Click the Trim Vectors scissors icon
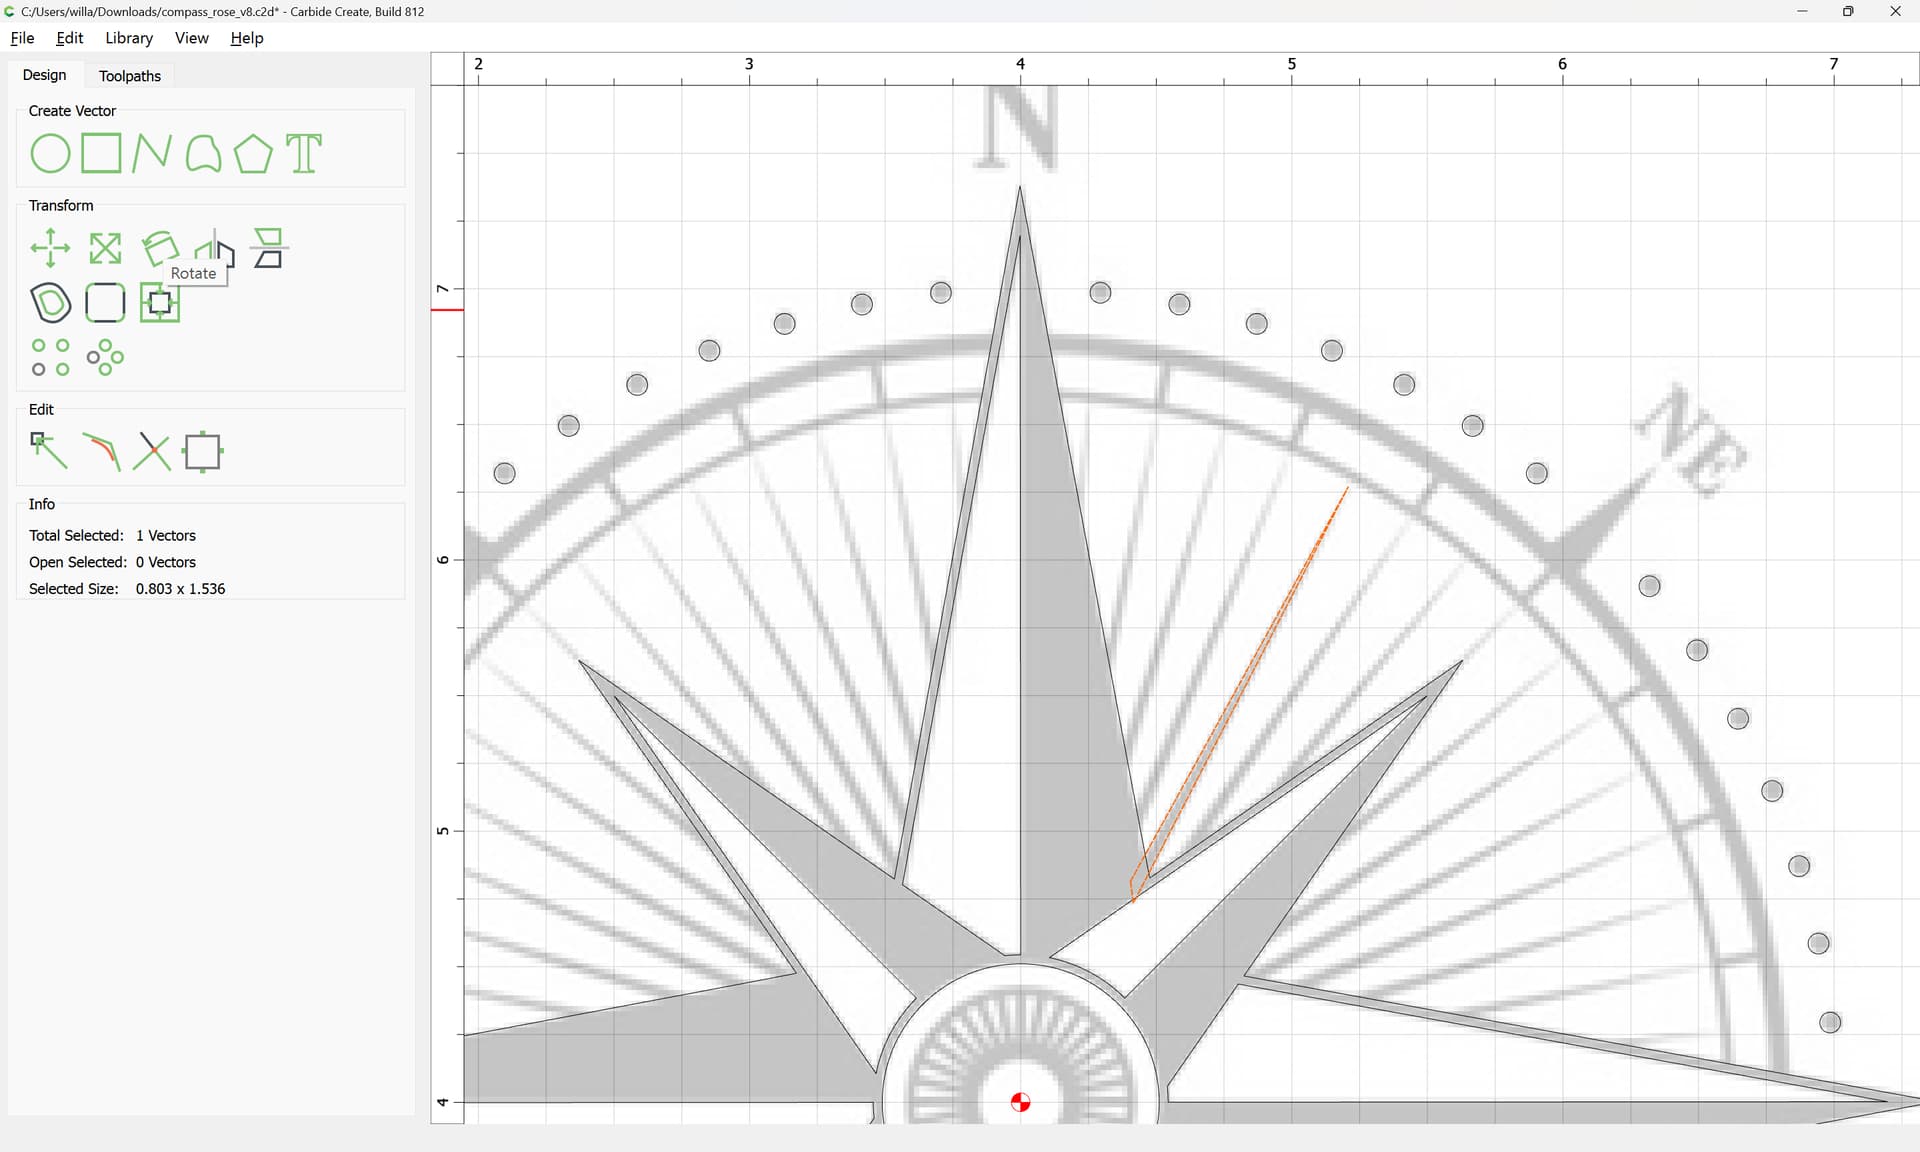This screenshot has width=1920, height=1152. 152,451
